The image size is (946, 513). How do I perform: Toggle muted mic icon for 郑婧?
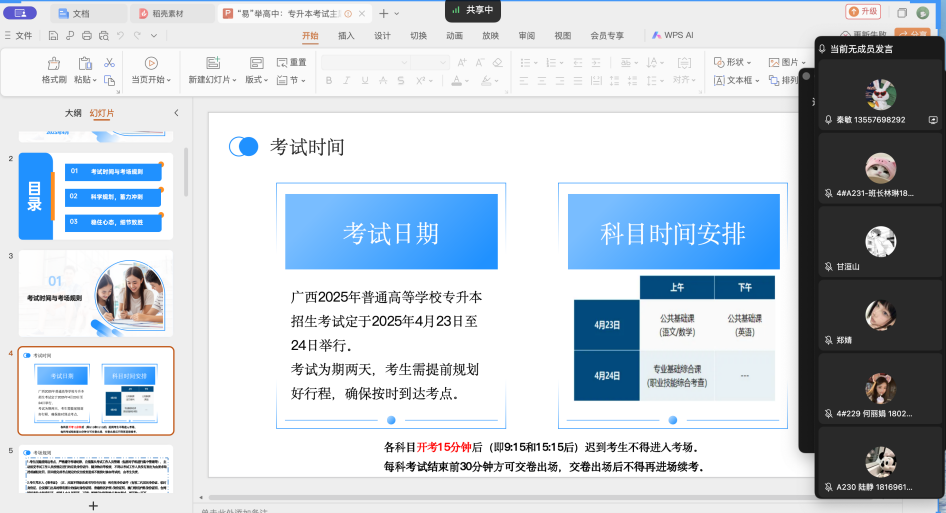(828, 340)
